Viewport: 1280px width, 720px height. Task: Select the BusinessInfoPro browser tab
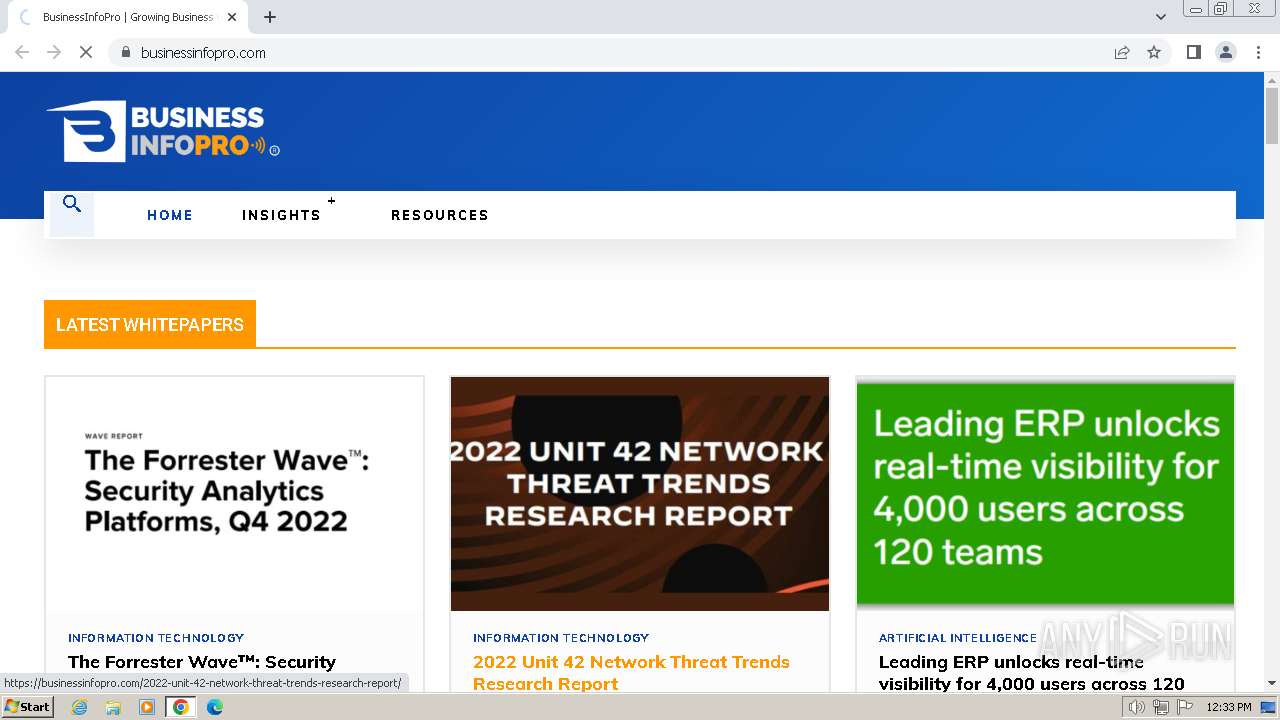(x=128, y=17)
